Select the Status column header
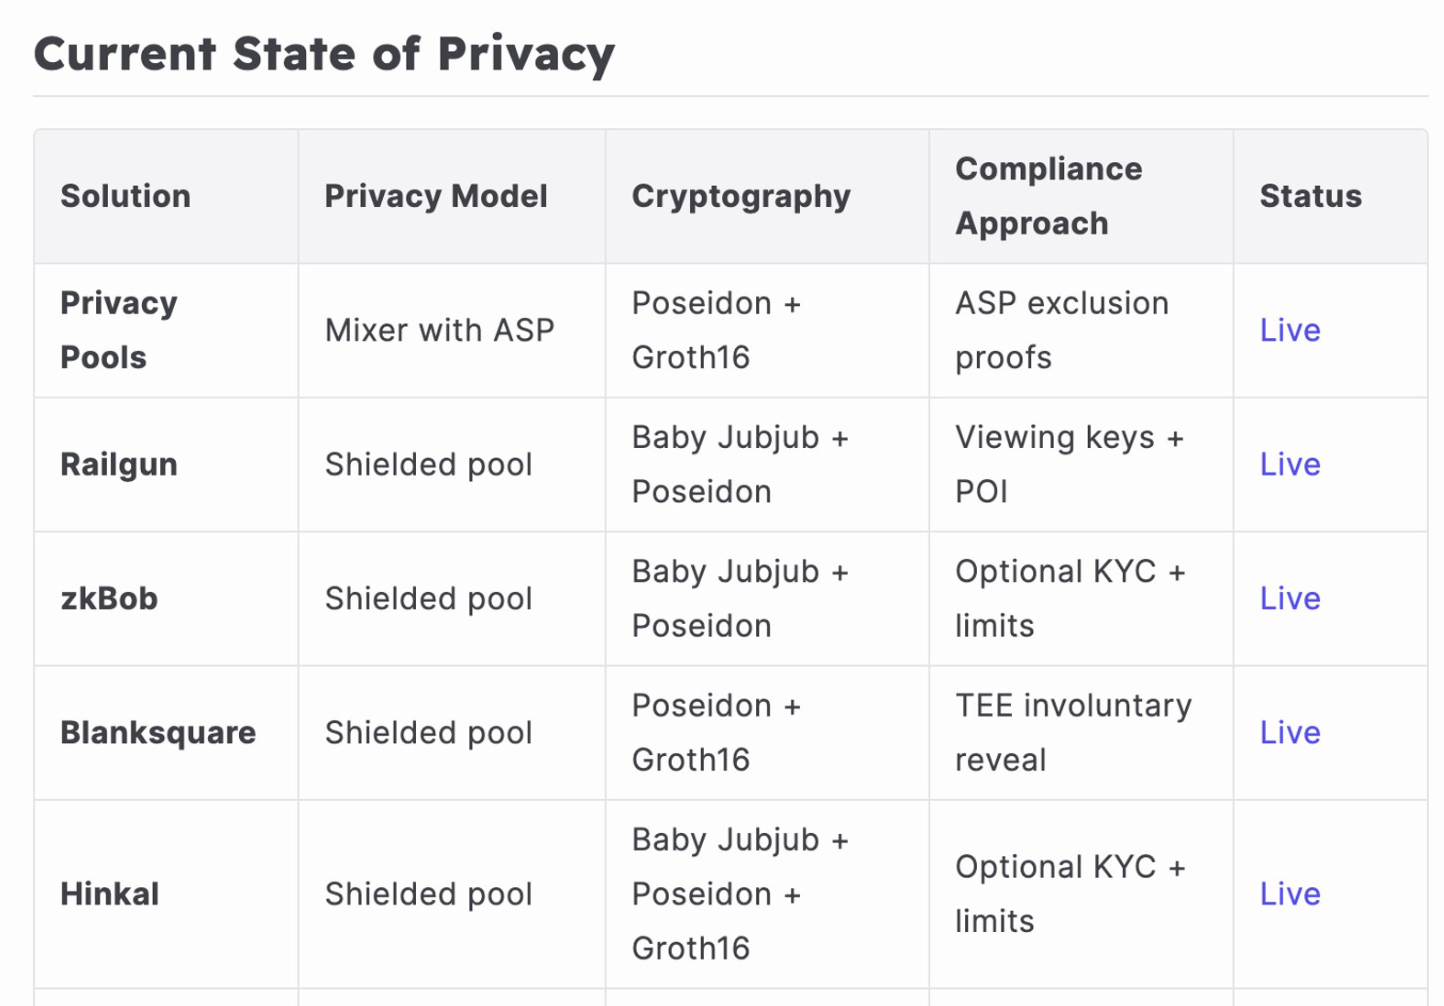The width and height of the screenshot is (1444, 1006). pos(1310,196)
